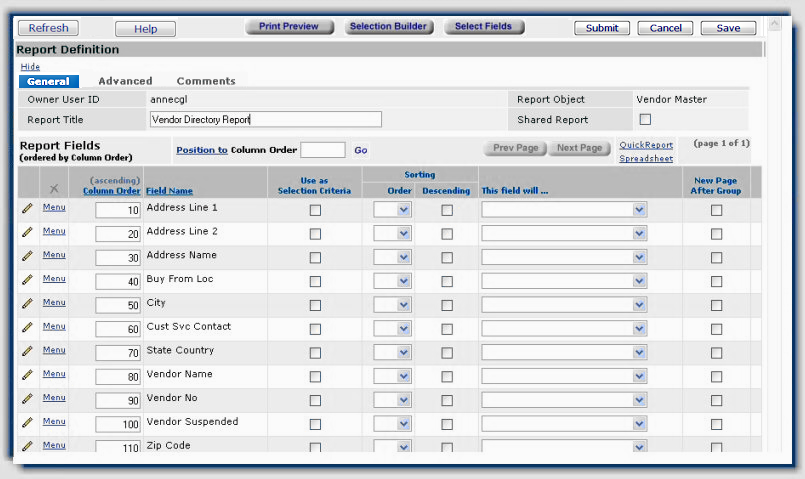Screen dimensions: 805x479
Task: Toggle Descending checkbox for Vendor No
Action: 447,401
